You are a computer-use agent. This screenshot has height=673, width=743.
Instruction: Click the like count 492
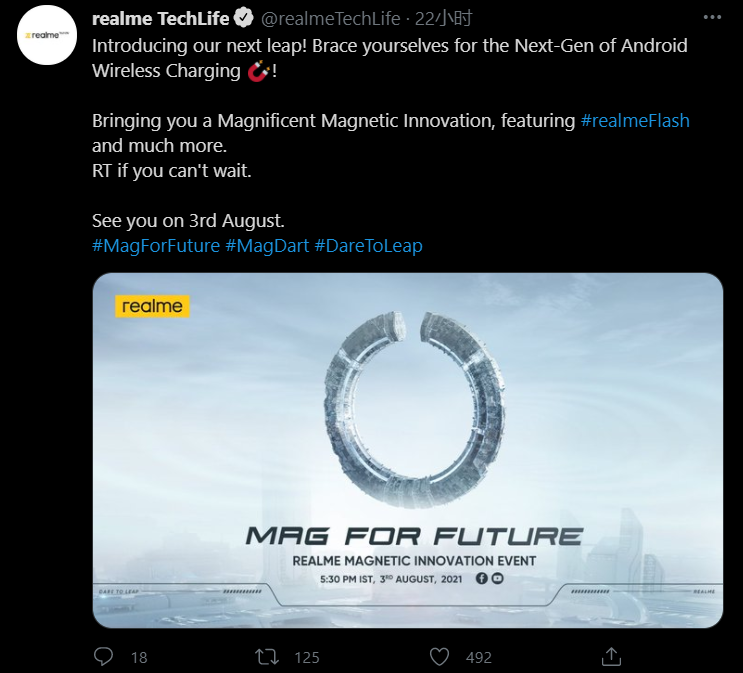click(479, 657)
